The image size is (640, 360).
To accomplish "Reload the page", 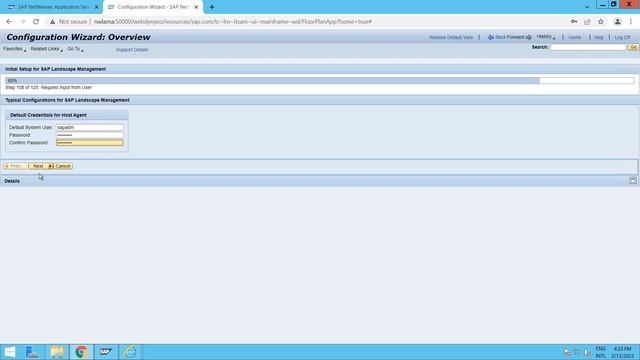I will (x=36, y=22).
